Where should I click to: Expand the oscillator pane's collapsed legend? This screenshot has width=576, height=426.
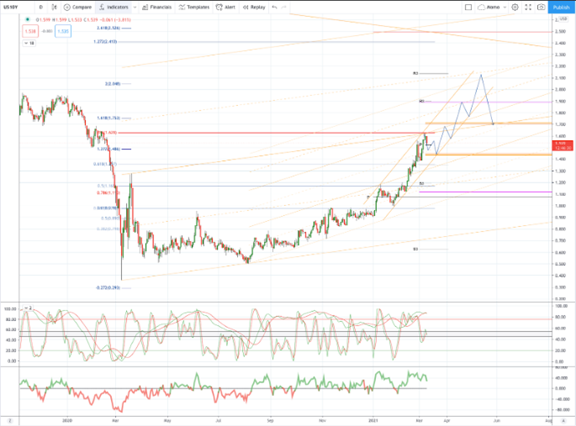click(x=28, y=308)
